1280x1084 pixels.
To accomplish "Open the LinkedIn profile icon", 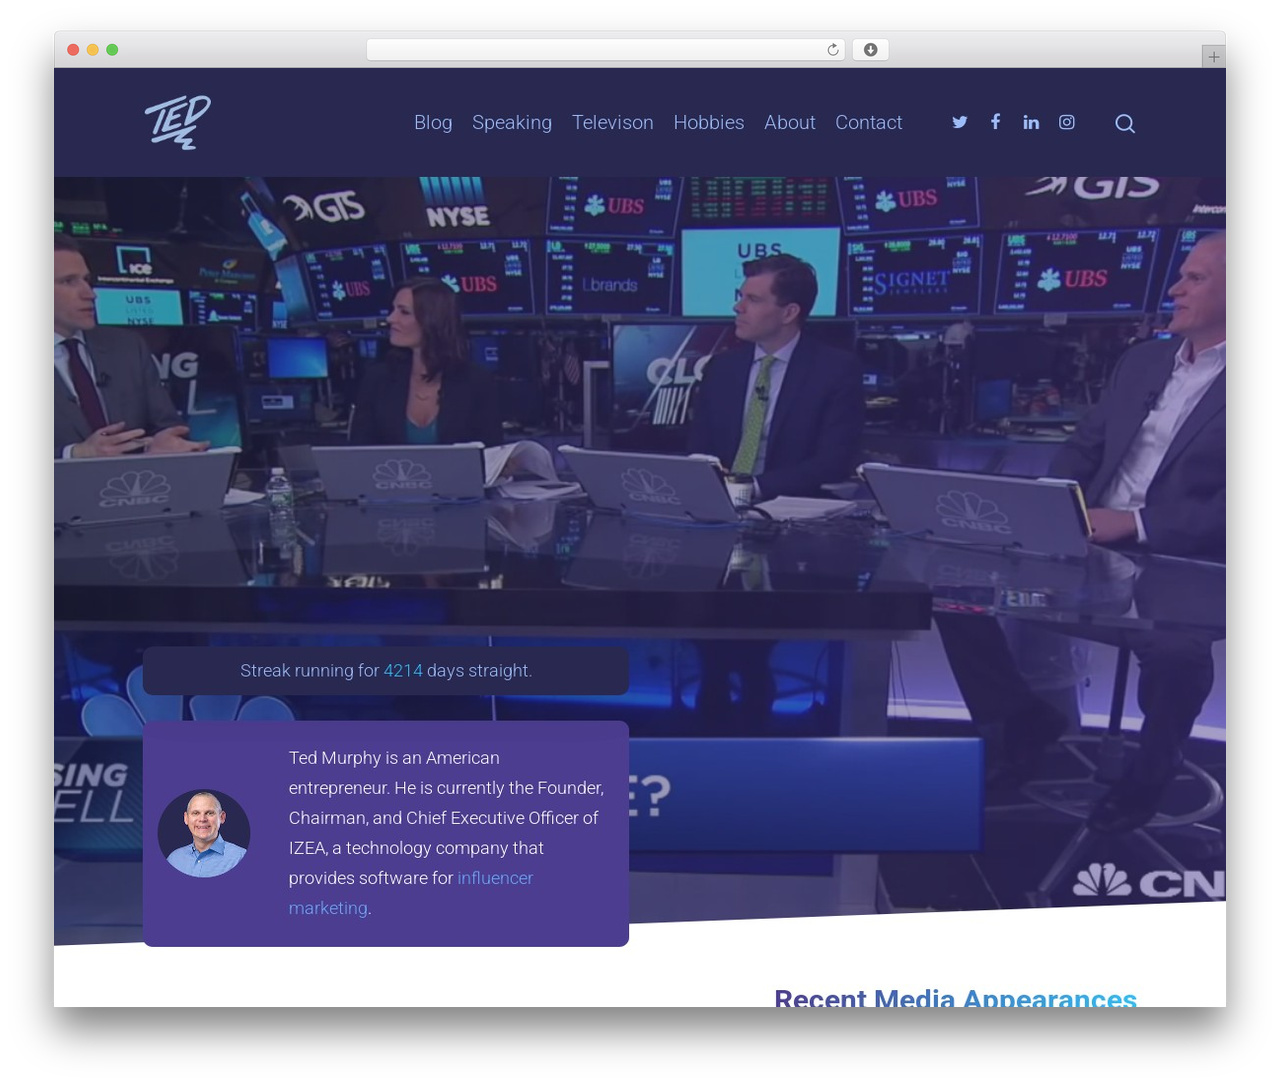I will pos(1031,122).
